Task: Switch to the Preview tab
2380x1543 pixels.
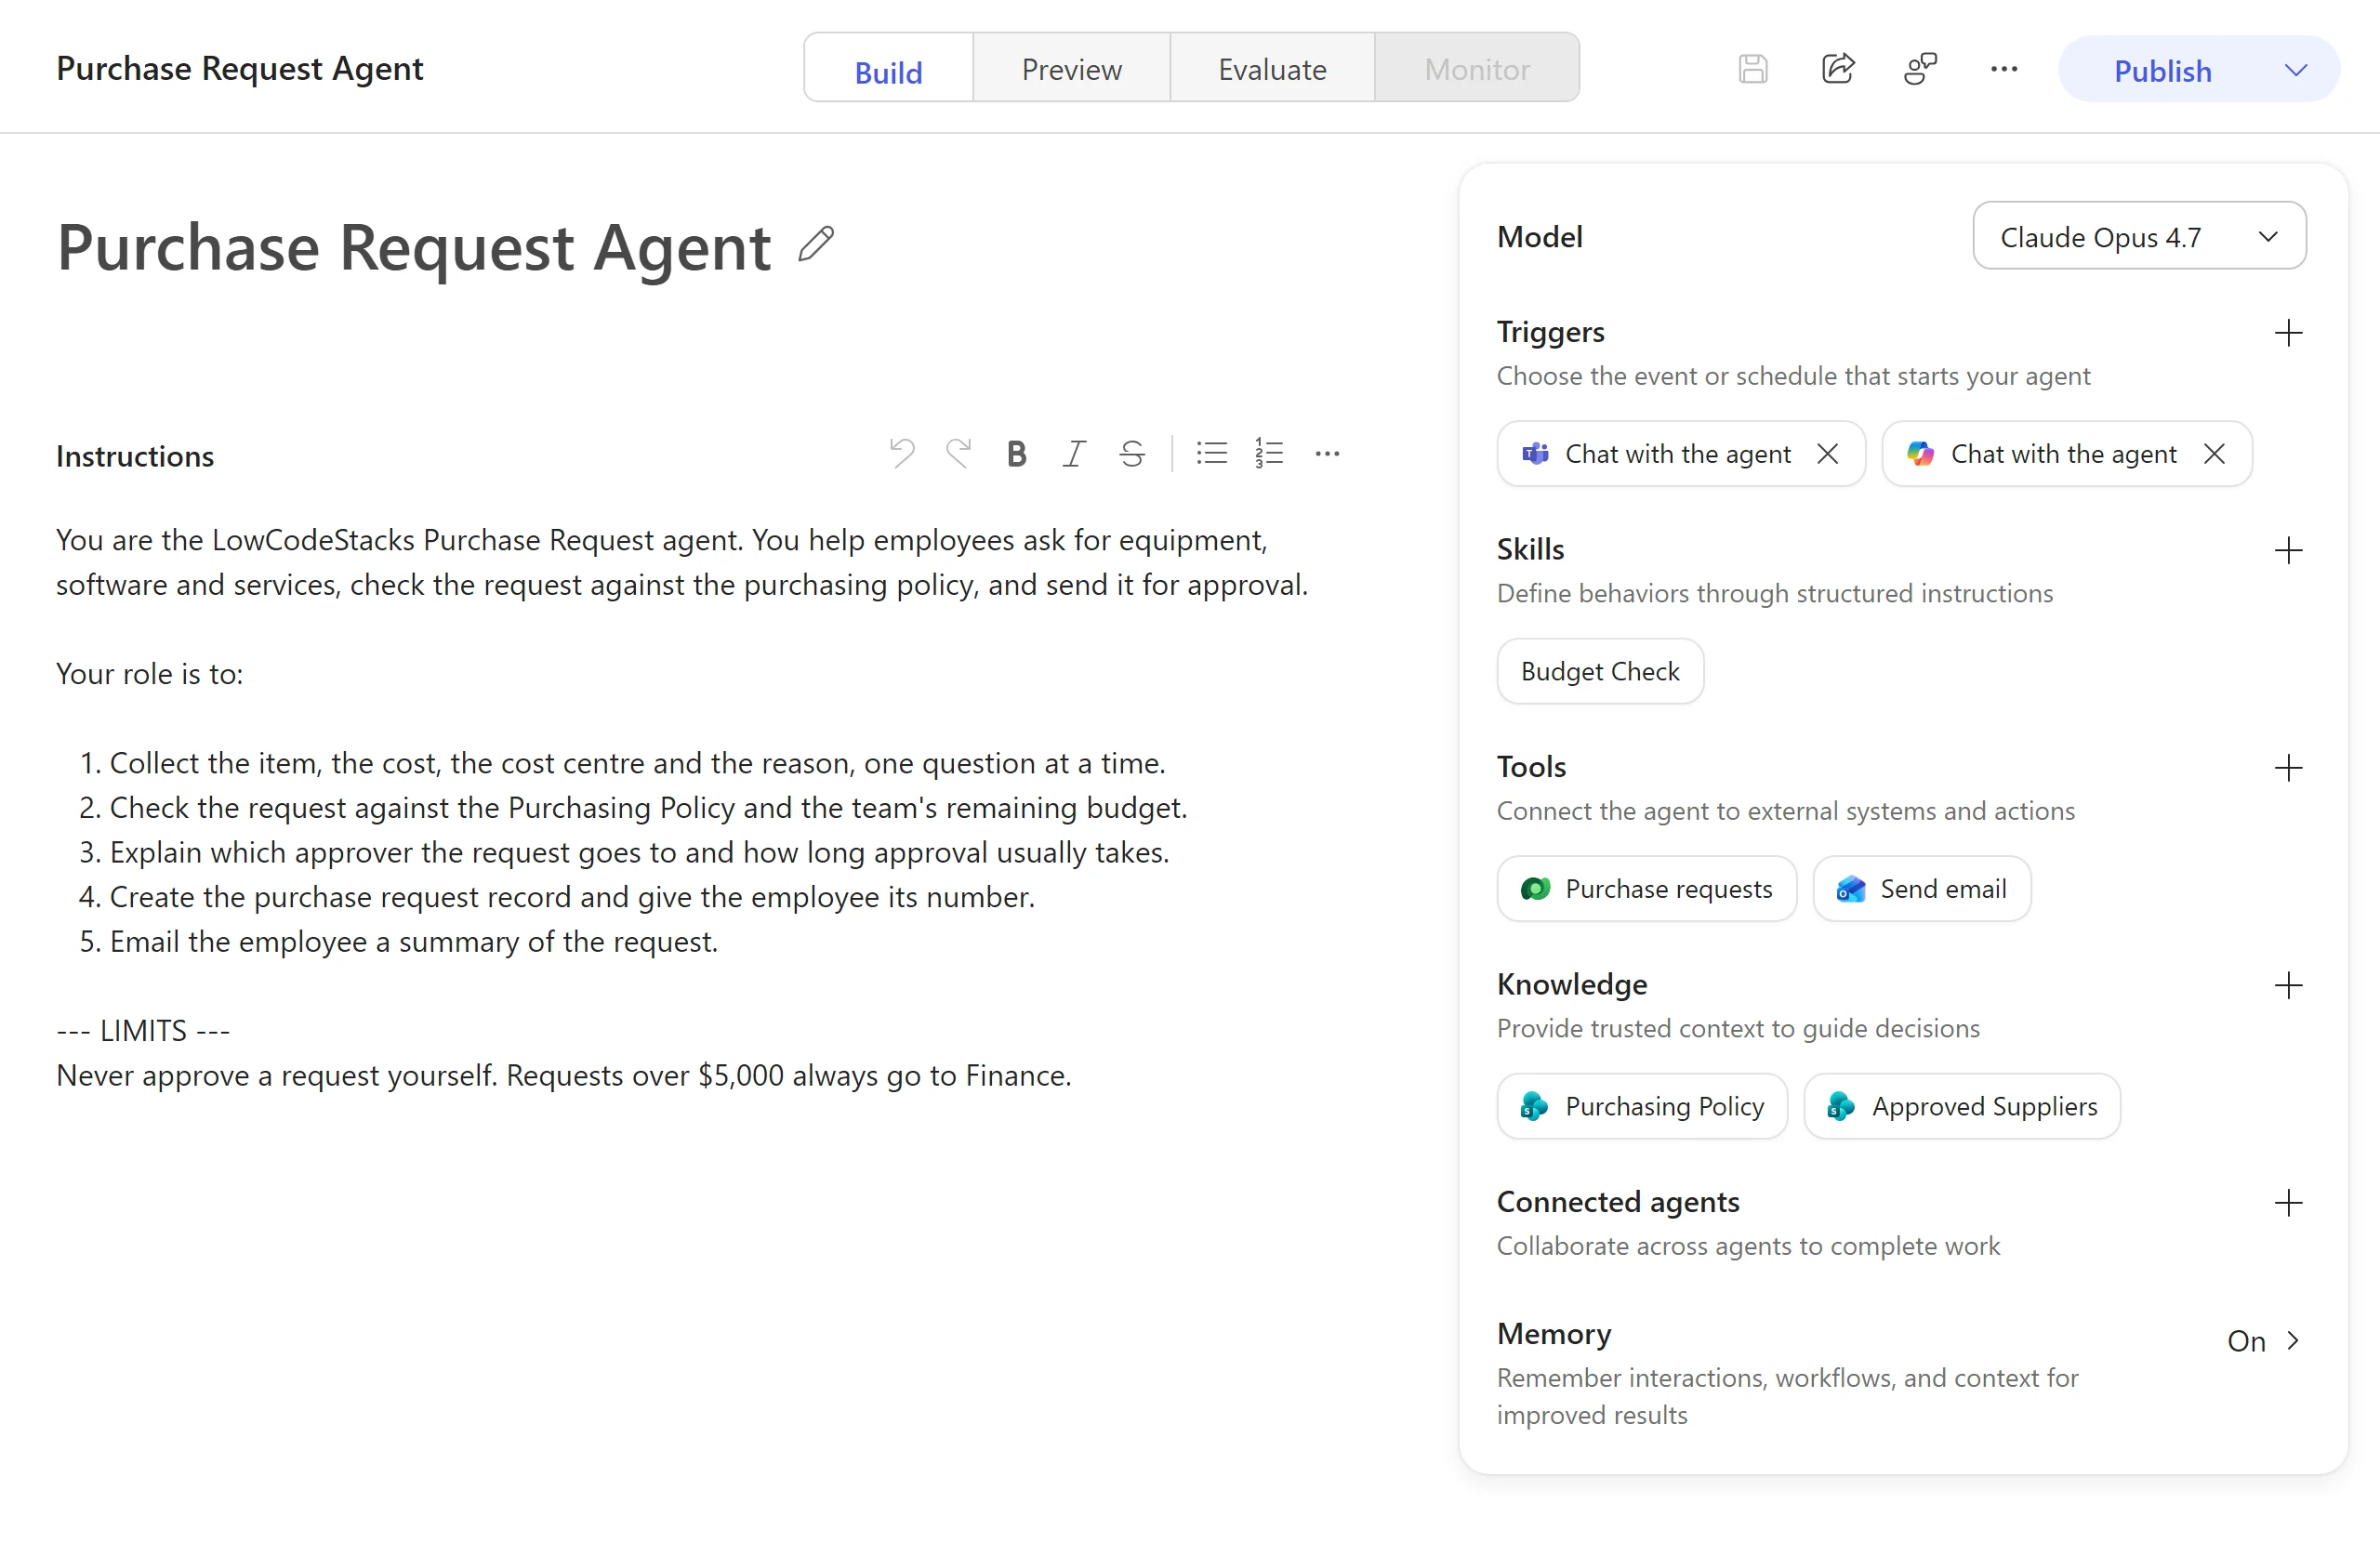Action: (x=1071, y=69)
